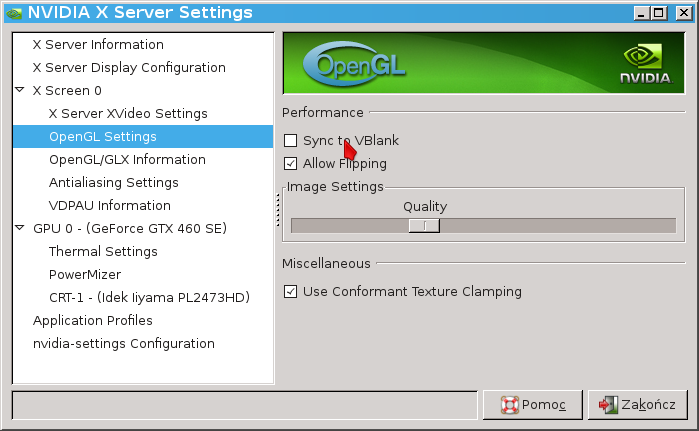This screenshot has width=699, height=431.
Task: Enable the Sync to VBlank checkbox
Action: coord(291,141)
